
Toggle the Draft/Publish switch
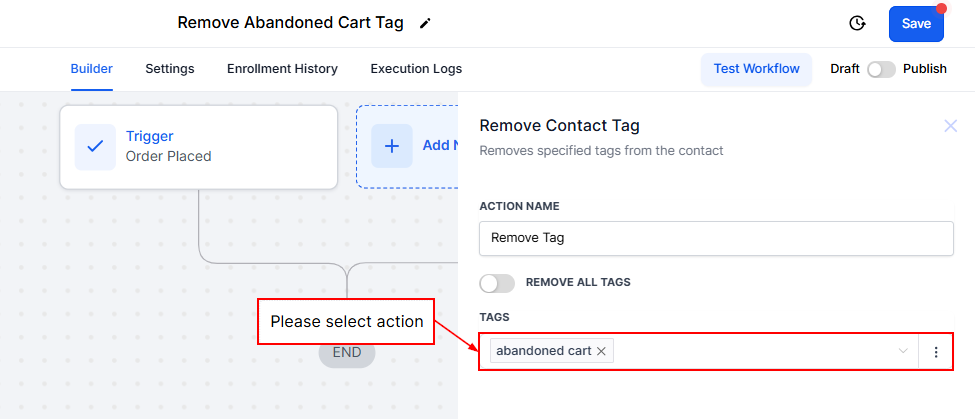coord(881,69)
